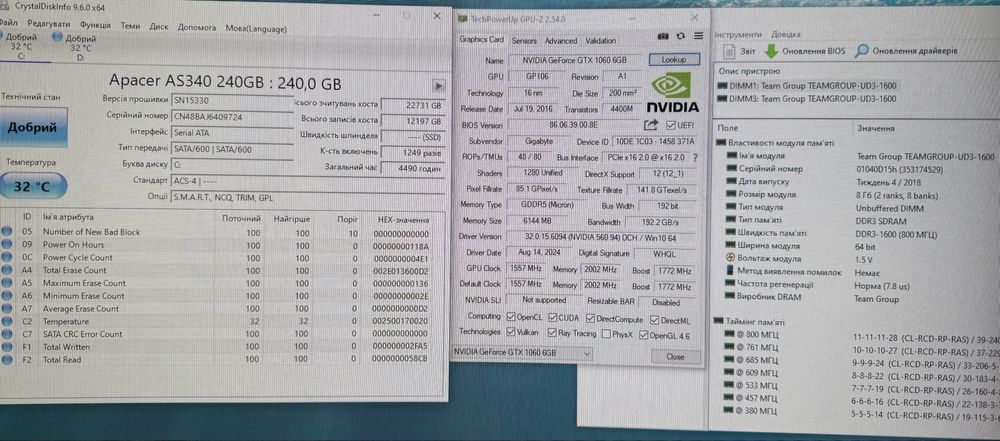The image size is (1000, 441).
Task: Click the NVIDIA logo in GPU-Z
Action: 673,93
